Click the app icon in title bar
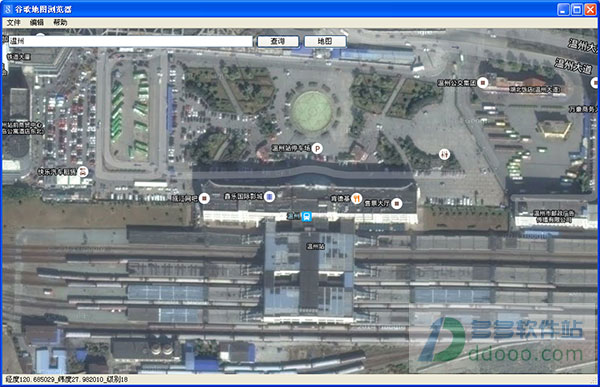 [x=8, y=9]
